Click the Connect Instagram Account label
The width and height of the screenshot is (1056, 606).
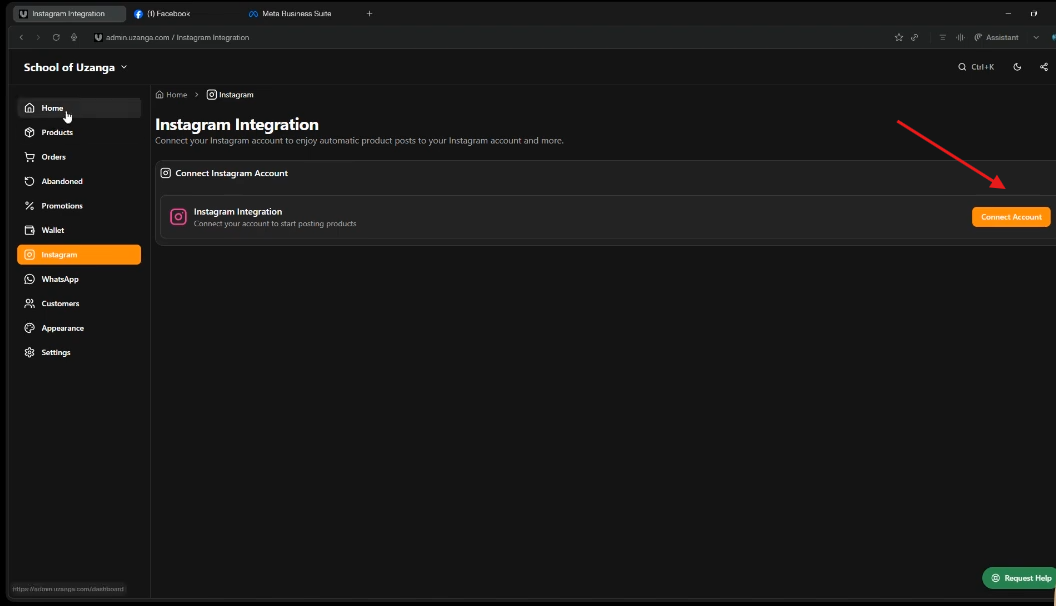(x=232, y=173)
